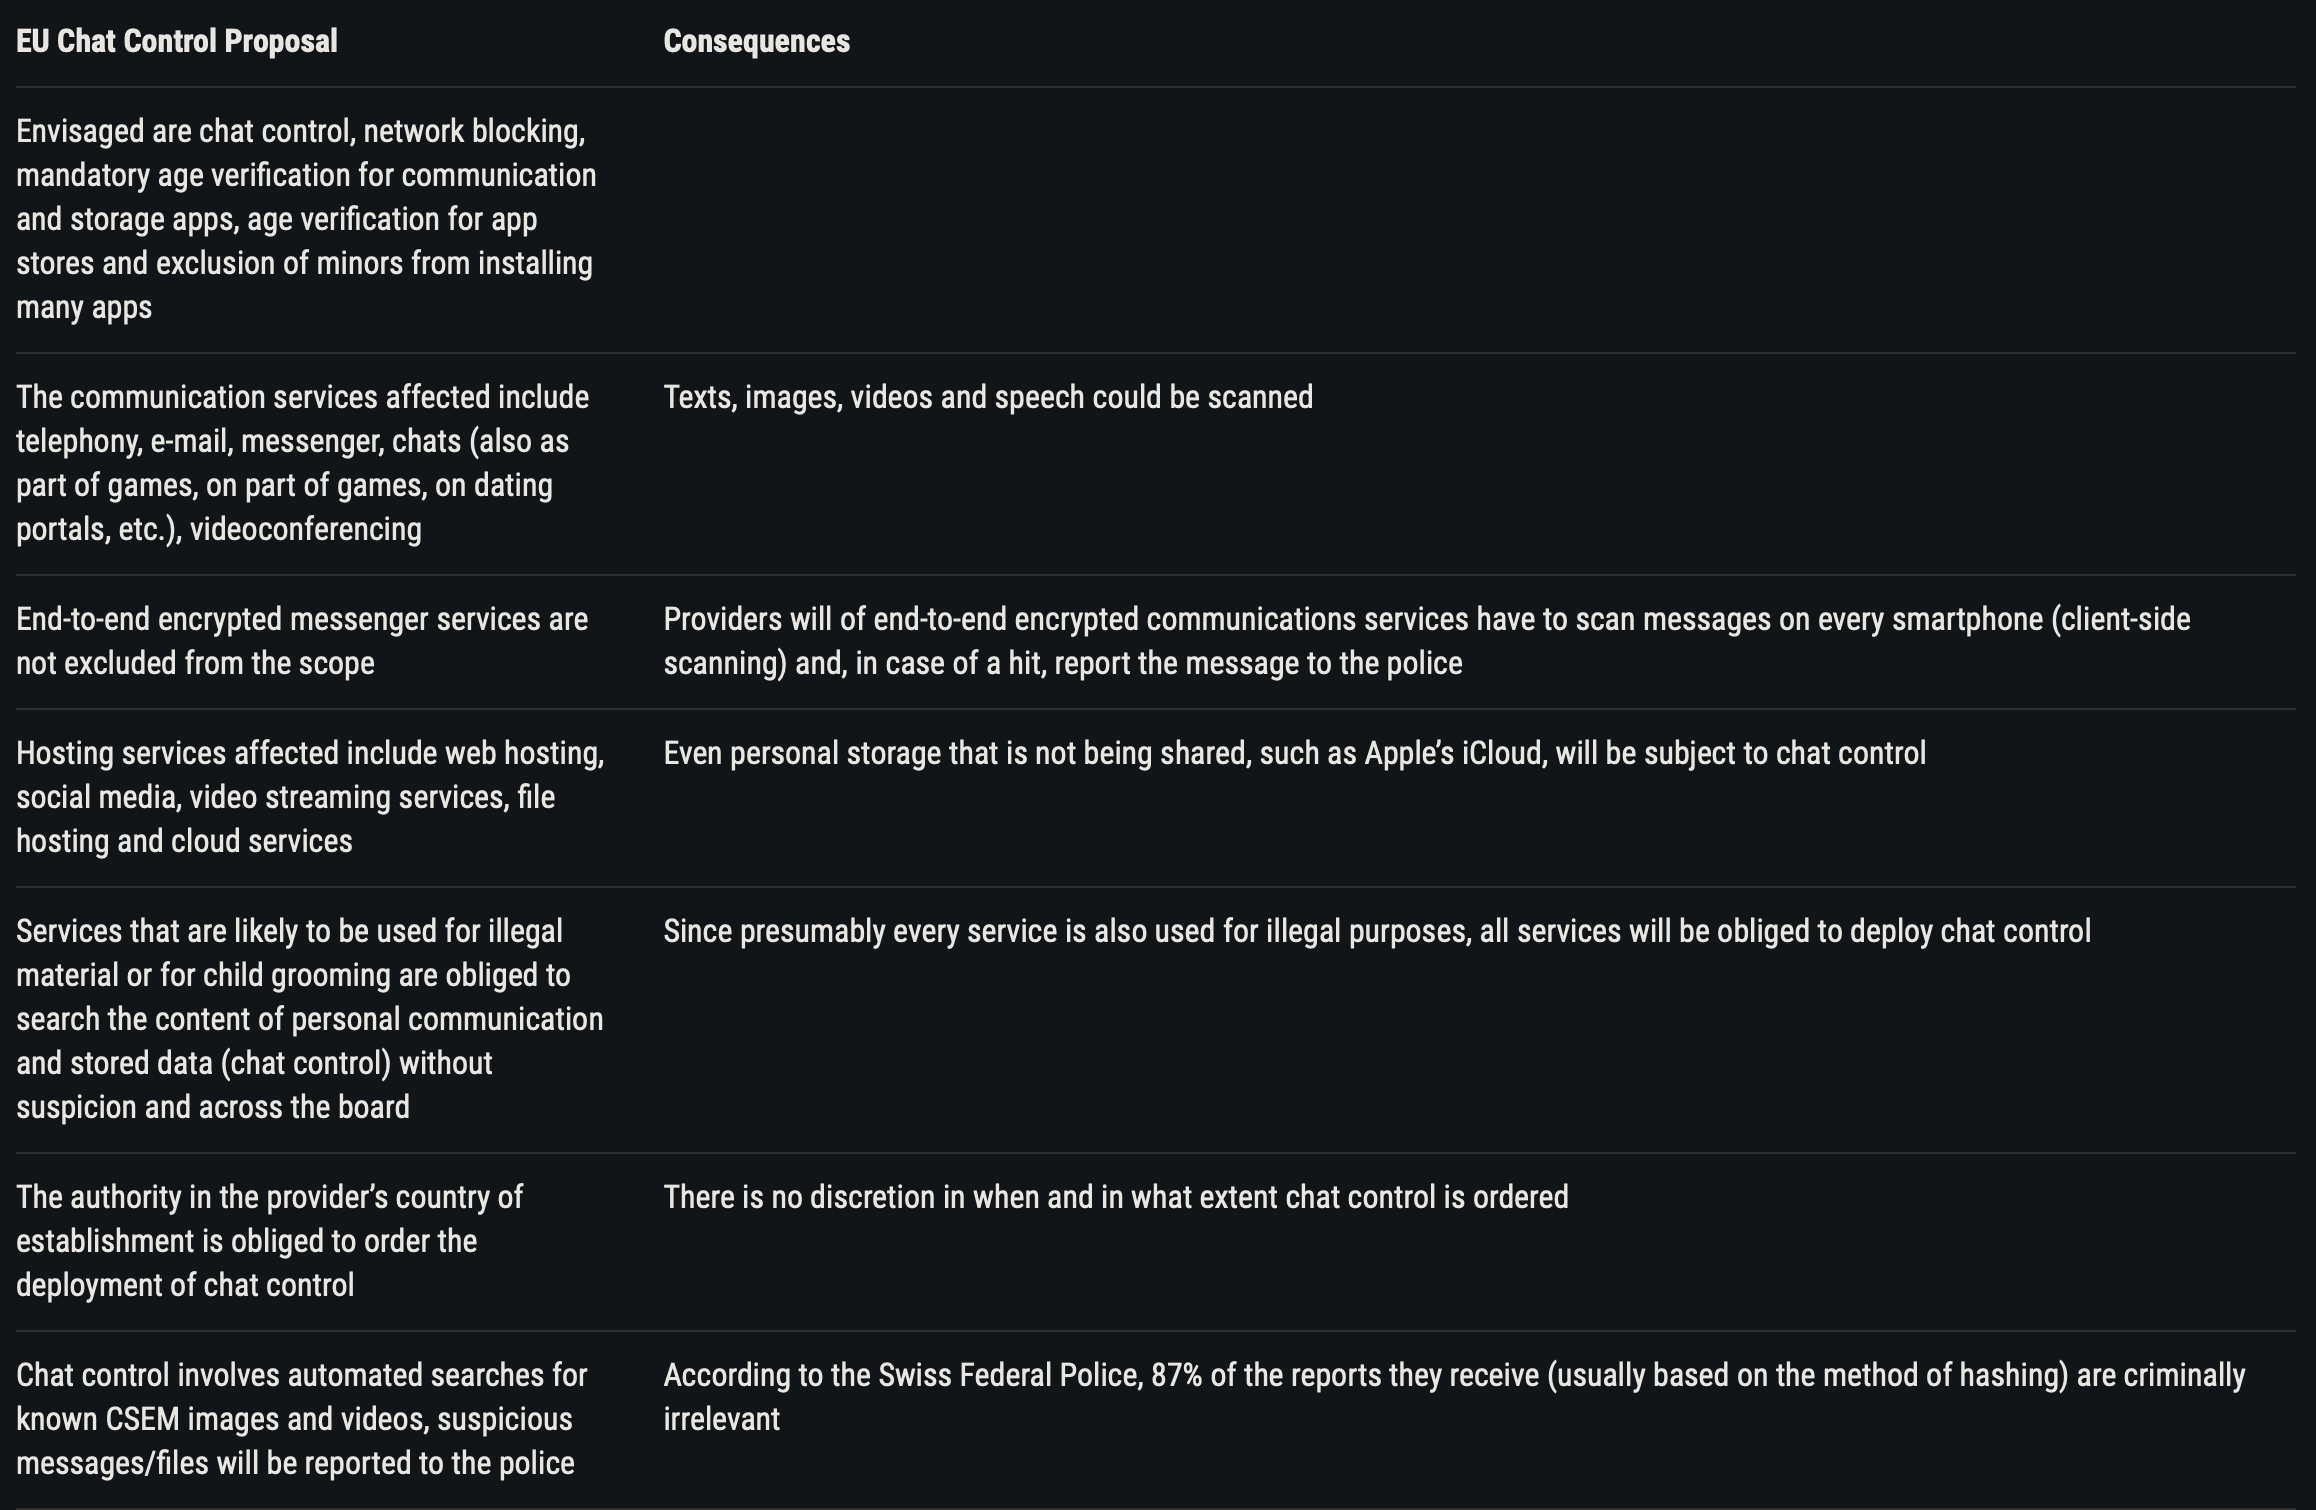Select the 'End-to-end encrypted messenger services' cell

tap(310, 641)
